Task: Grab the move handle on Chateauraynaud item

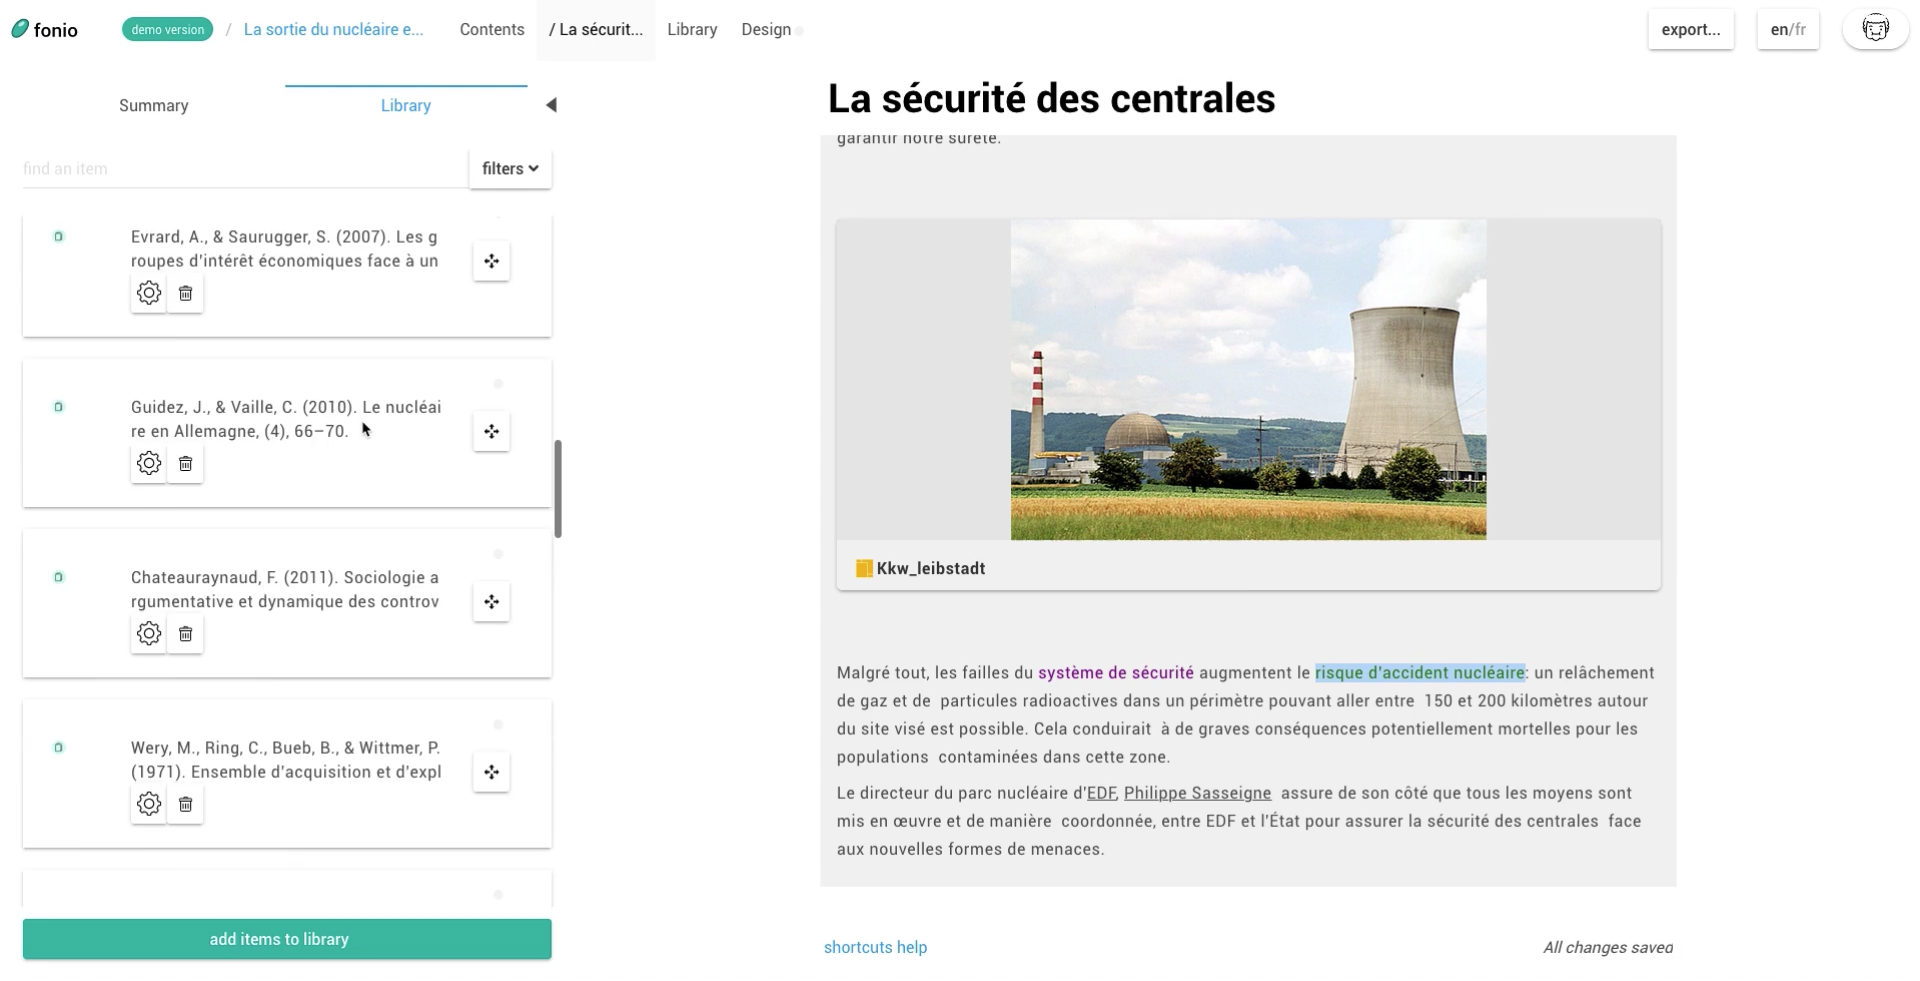Action: click(490, 602)
